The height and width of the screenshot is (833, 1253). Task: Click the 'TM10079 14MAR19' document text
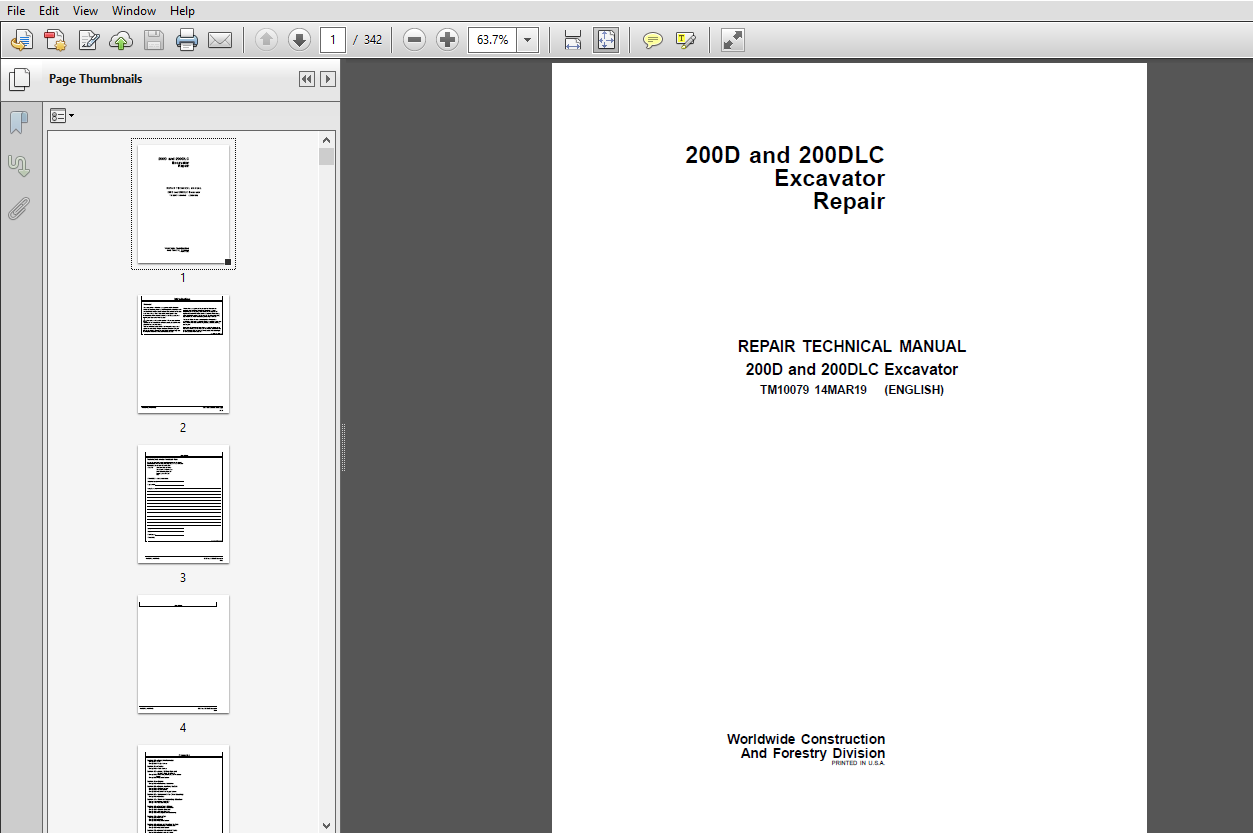(x=813, y=390)
